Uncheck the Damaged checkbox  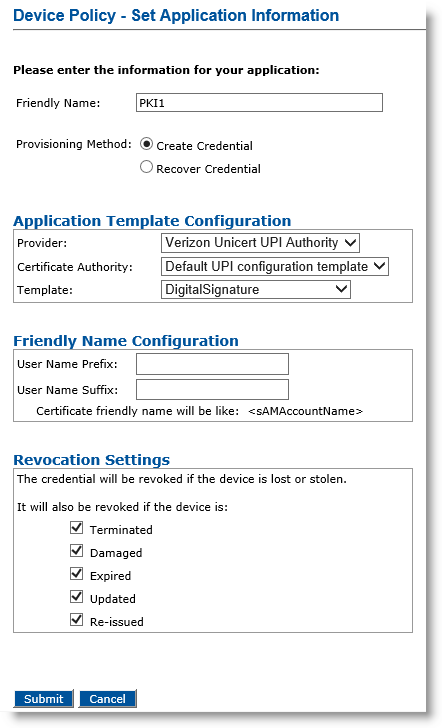pos(77,551)
